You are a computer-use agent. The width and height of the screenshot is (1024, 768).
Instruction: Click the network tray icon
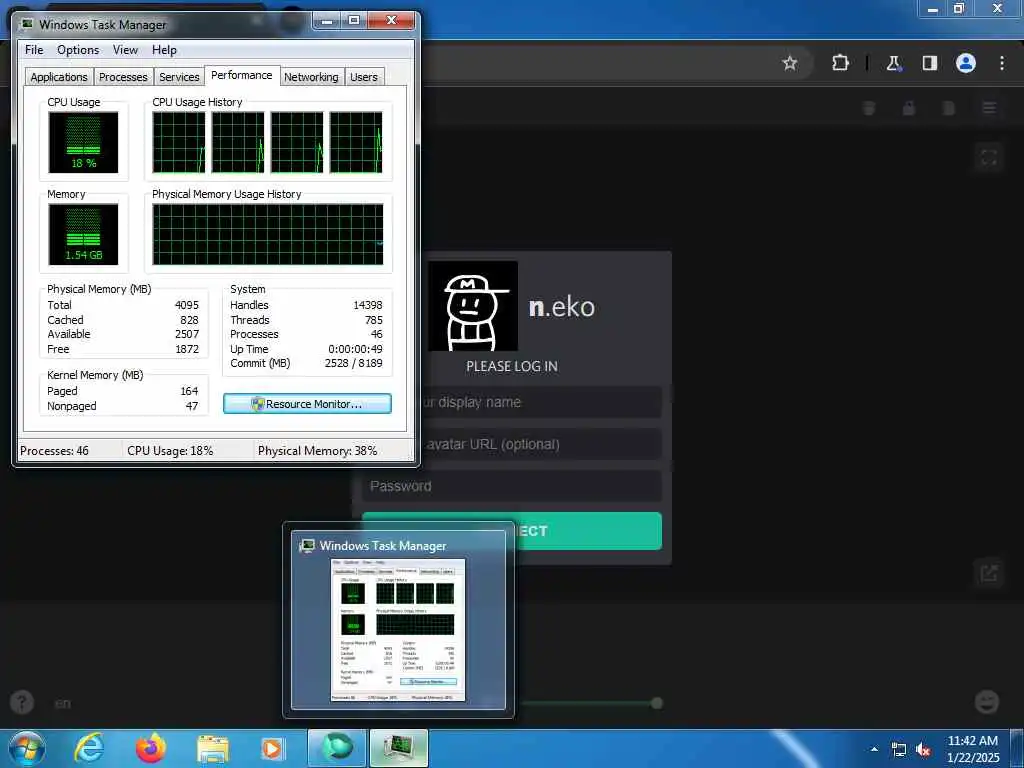pos(899,750)
